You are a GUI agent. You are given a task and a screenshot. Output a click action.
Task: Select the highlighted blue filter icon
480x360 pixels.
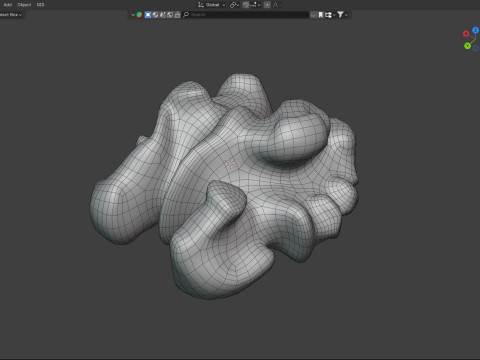coord(148,15)
